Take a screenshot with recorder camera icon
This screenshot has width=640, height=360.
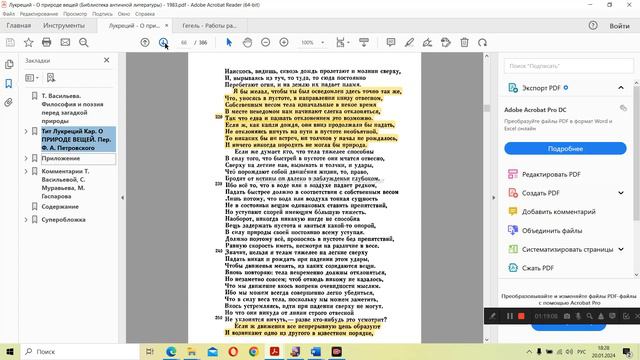tap(567, 316)
